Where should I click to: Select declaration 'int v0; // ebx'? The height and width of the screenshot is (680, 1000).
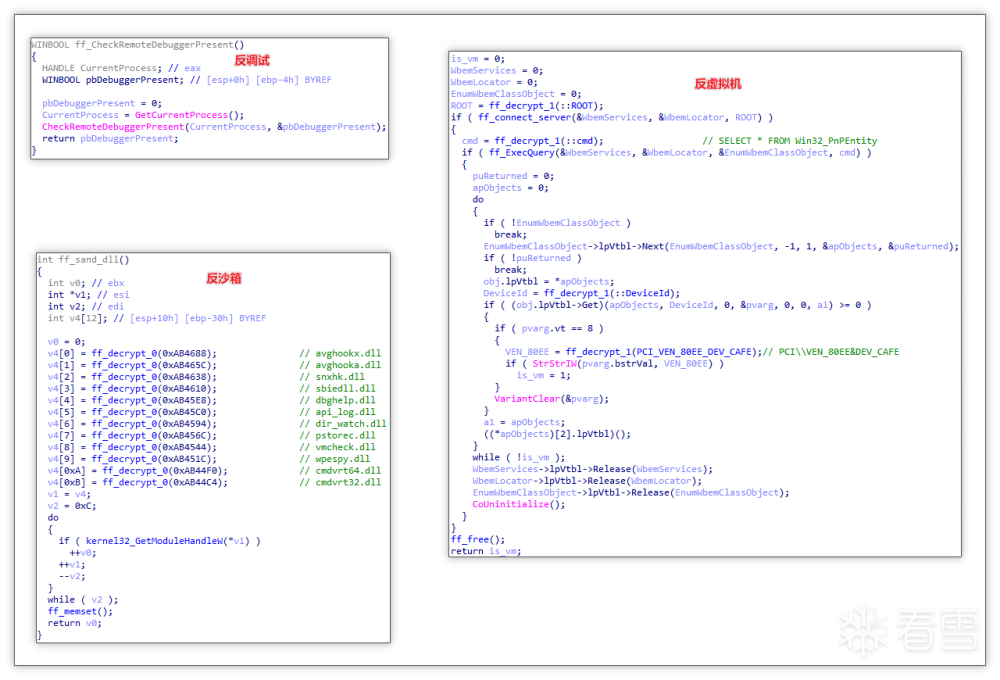pos(86,283)
